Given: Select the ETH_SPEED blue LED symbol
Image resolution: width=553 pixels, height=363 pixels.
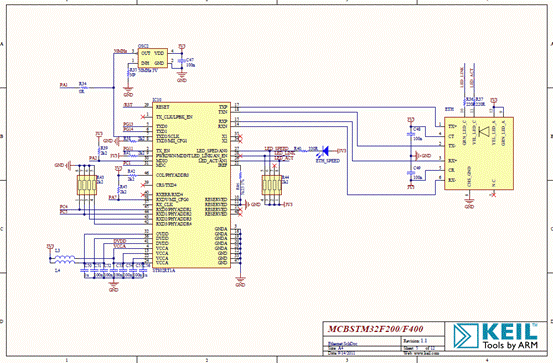Looking at the screenshot, I should tap(324, 151).
